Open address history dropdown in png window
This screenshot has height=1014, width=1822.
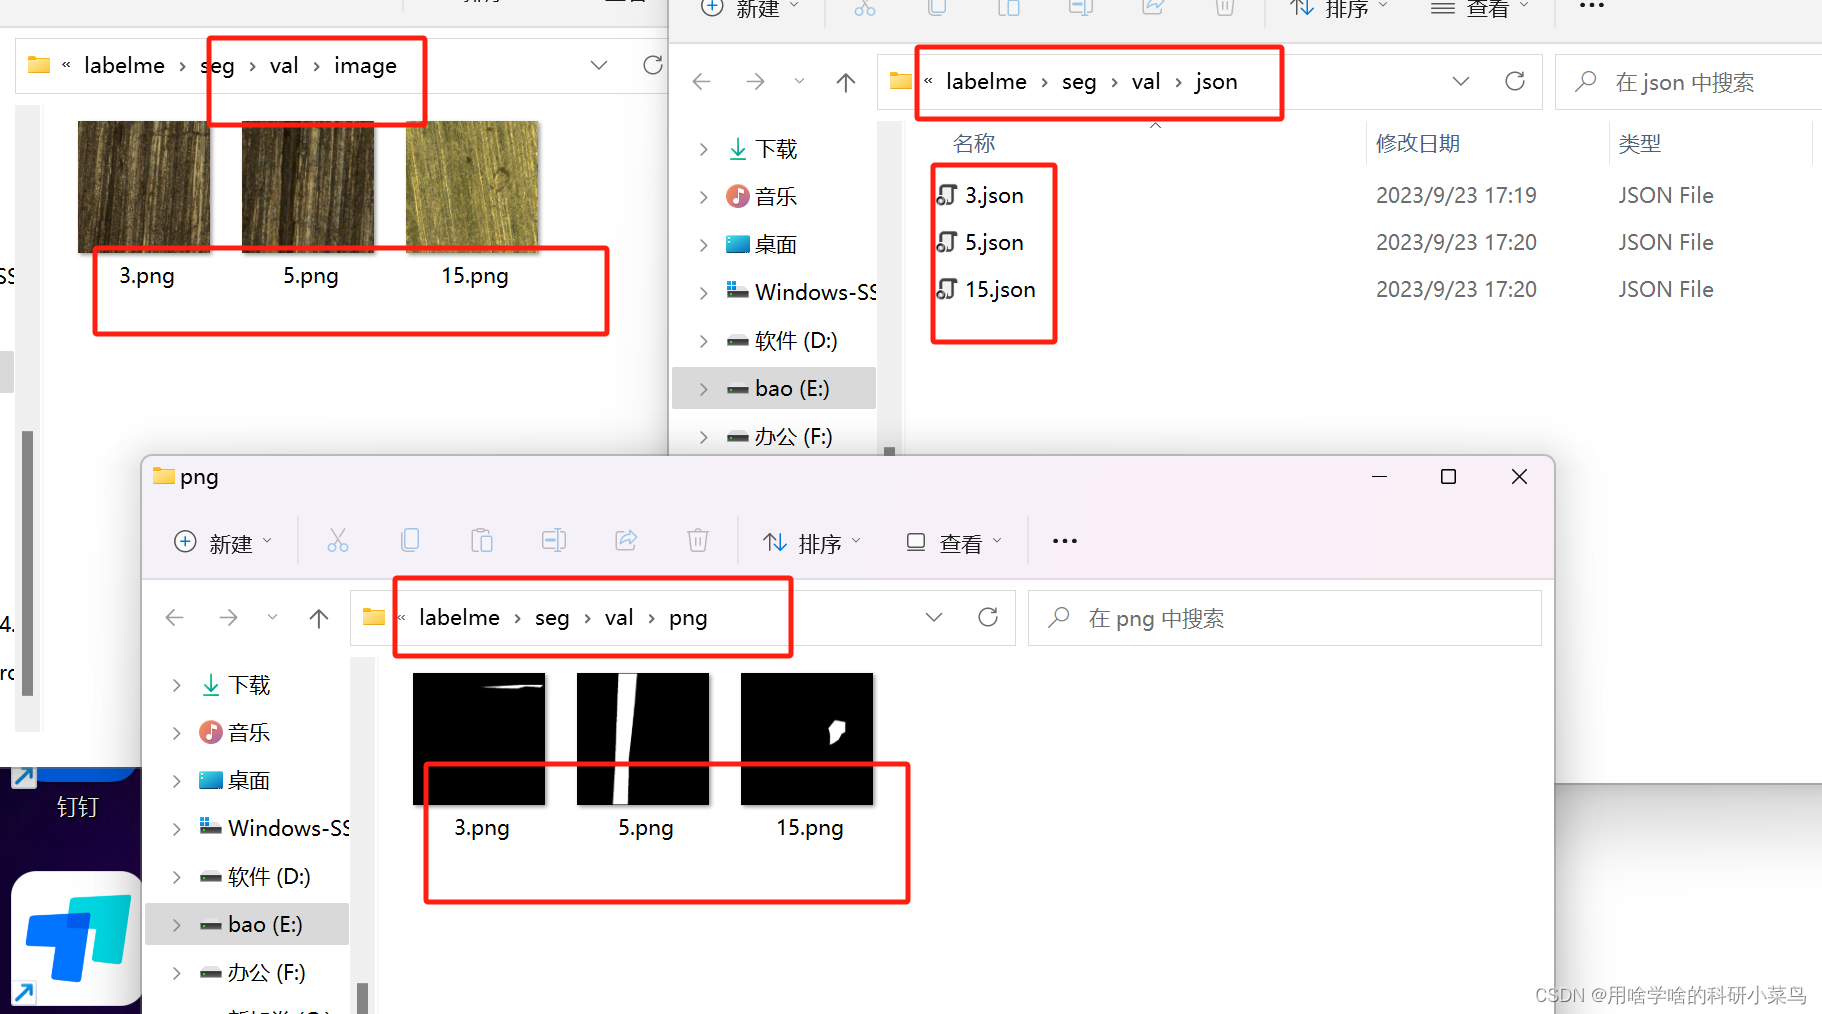[934, 617]
